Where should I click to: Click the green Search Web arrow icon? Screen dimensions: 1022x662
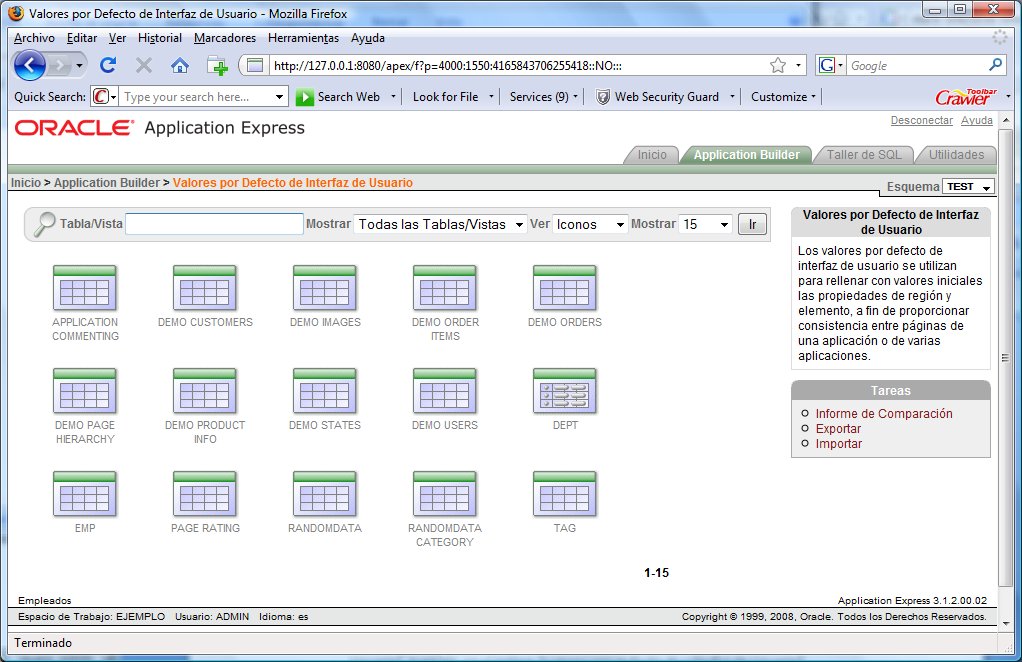pos(304,97)
